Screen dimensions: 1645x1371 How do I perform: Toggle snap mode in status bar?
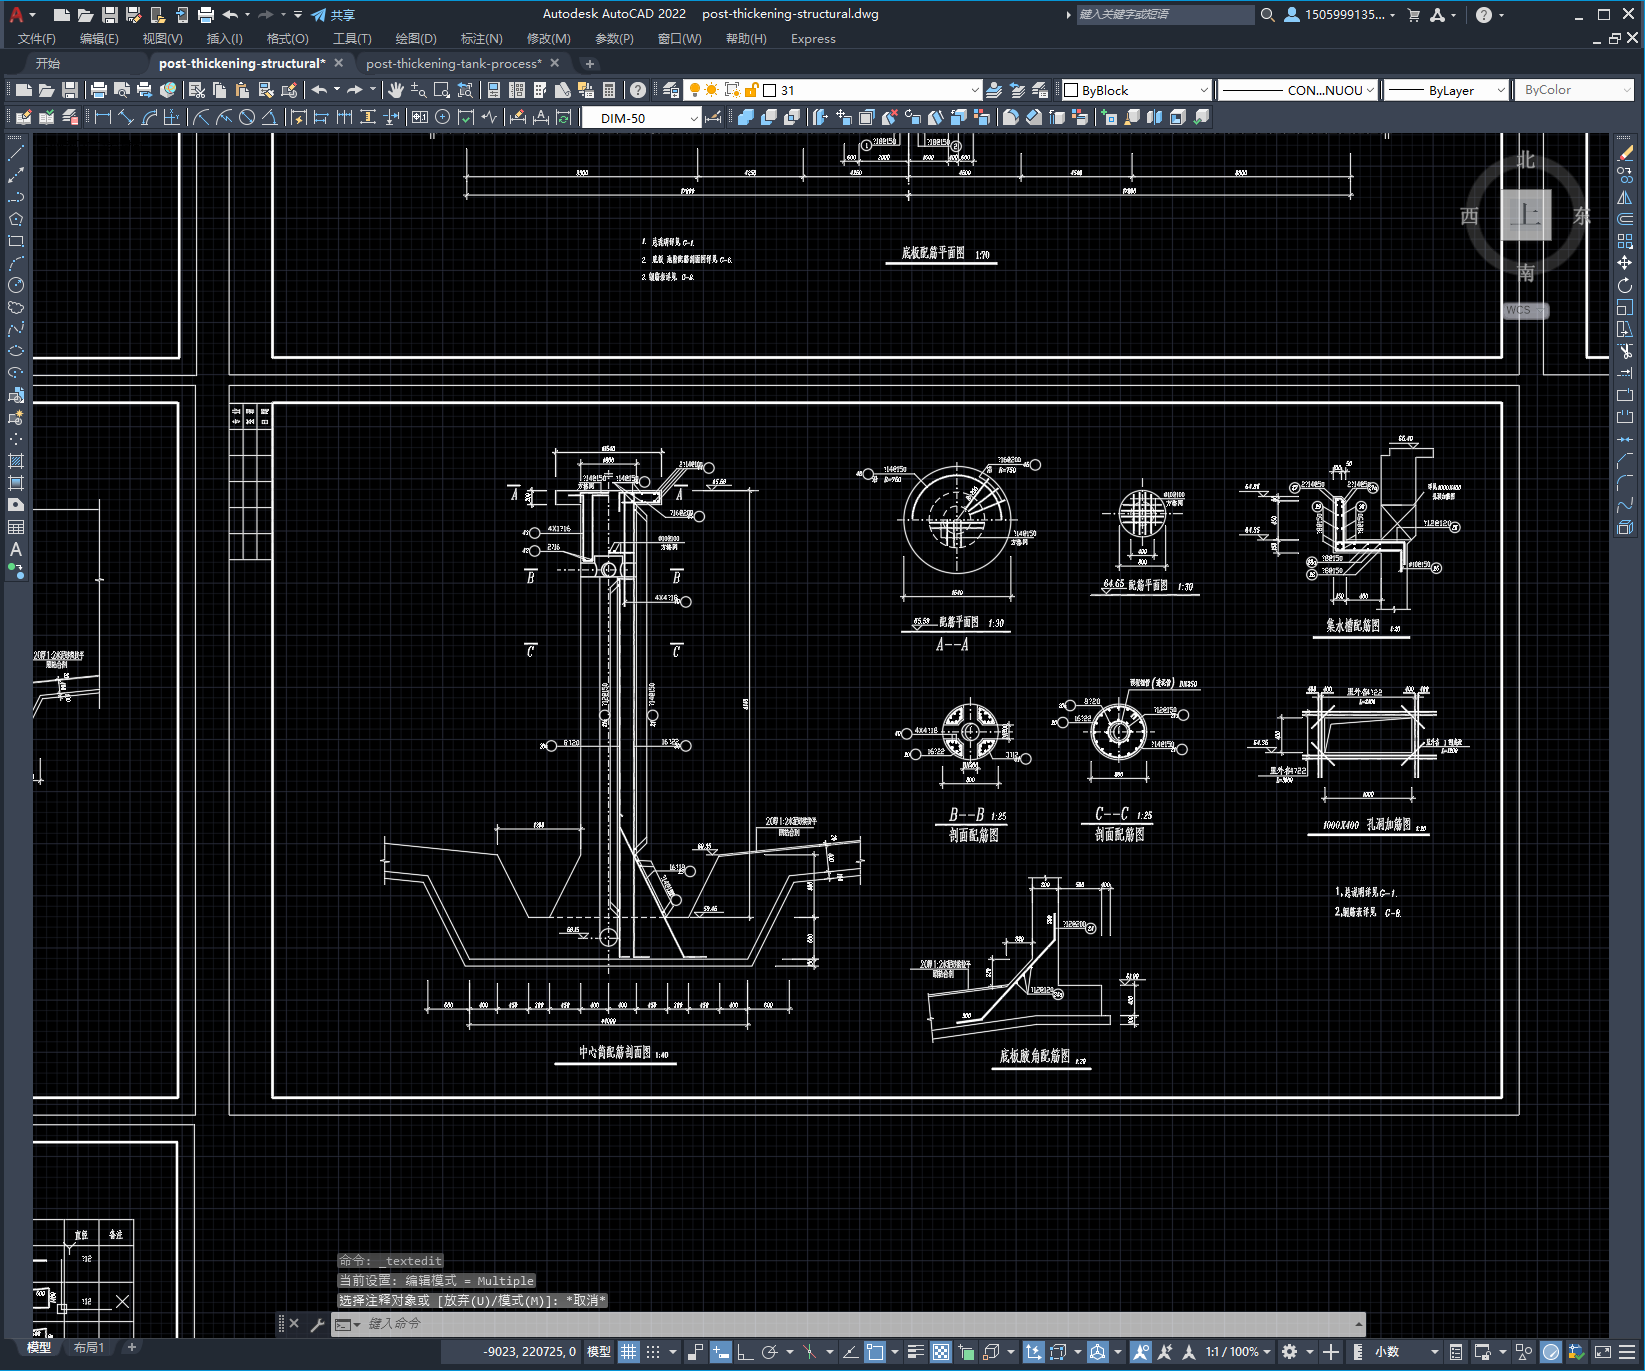point(653,1352)
